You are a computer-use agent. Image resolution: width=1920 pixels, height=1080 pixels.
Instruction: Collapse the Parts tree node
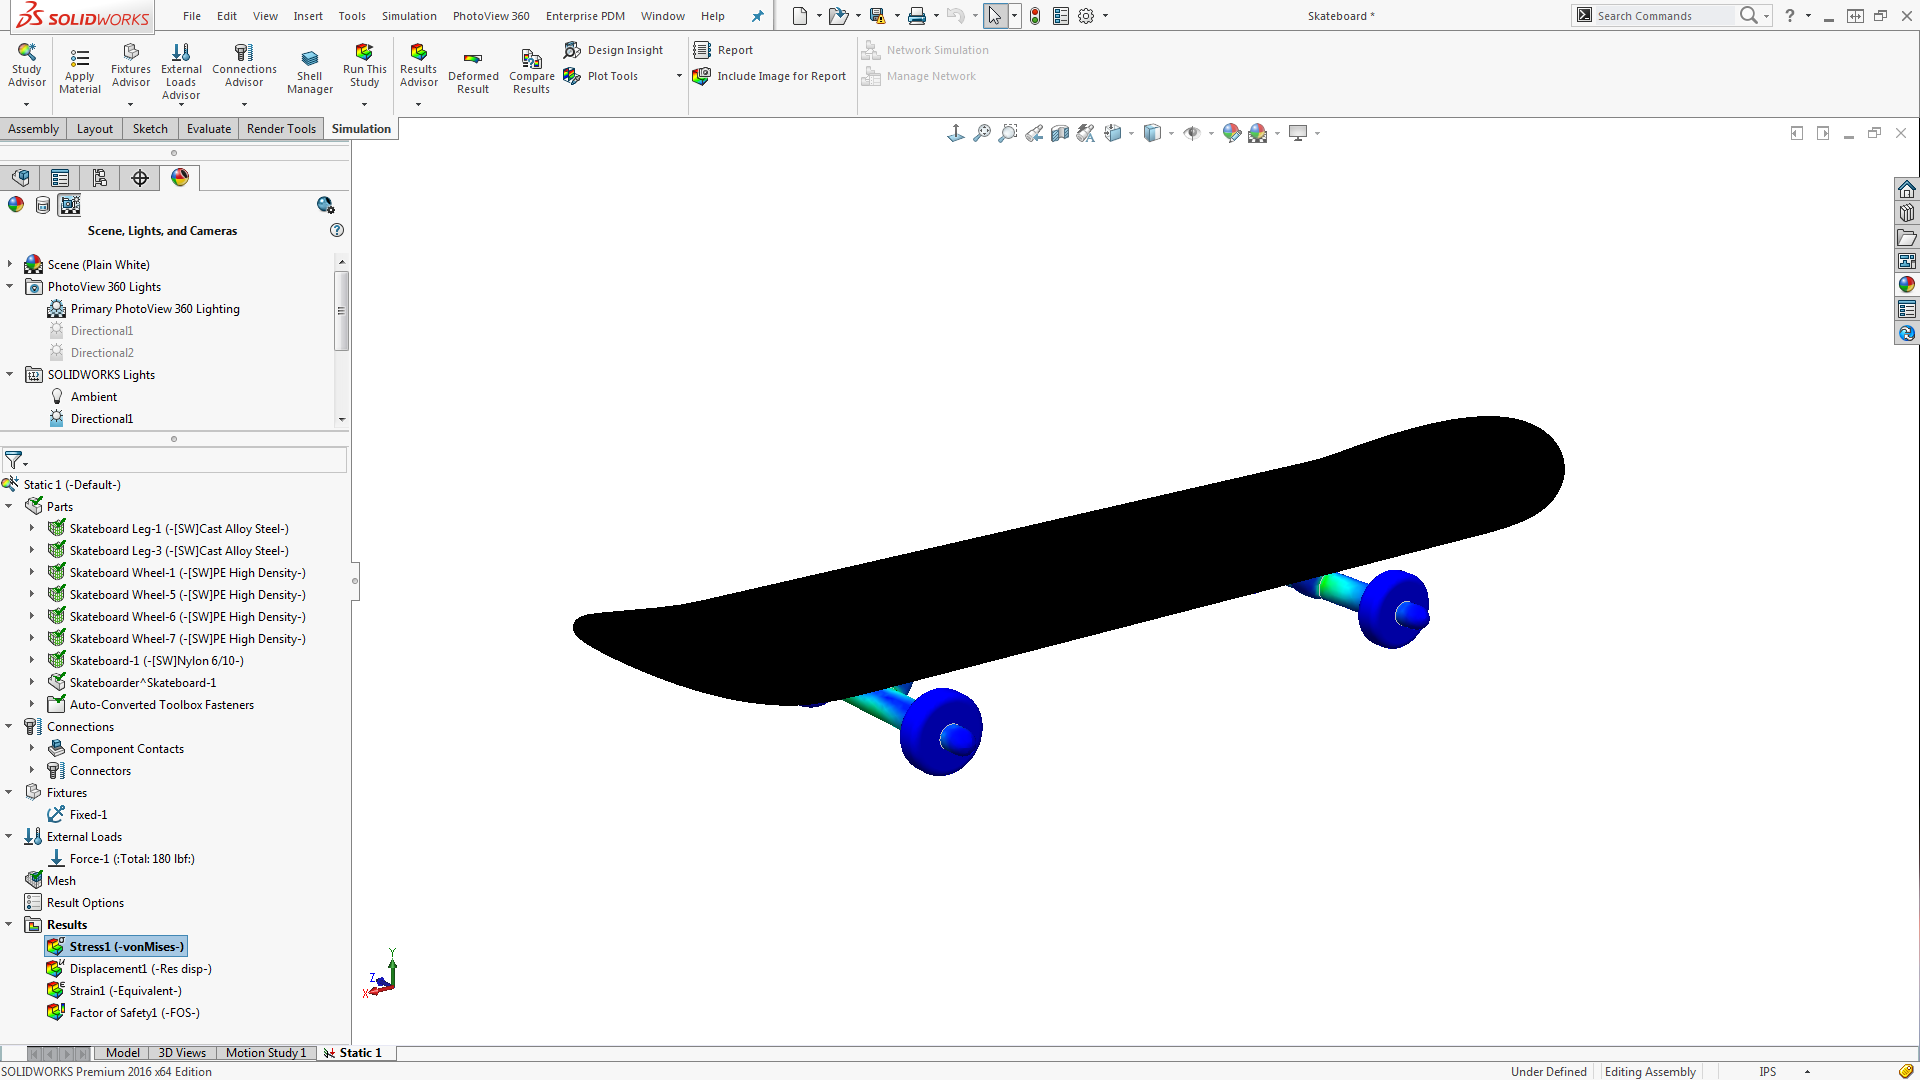[9, 506]
